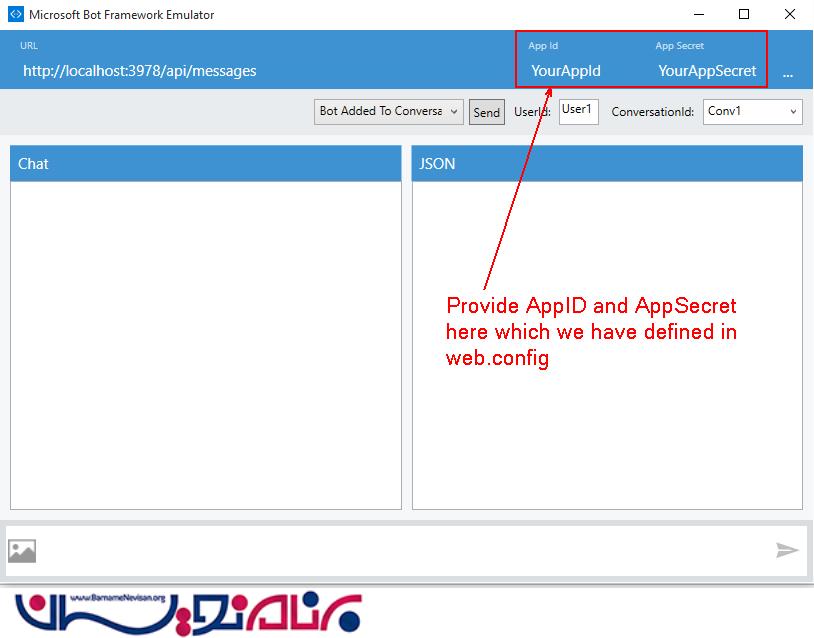Select the JSON panel header
The height and width of the screenshot is (638, 814).
click(607, 164)
